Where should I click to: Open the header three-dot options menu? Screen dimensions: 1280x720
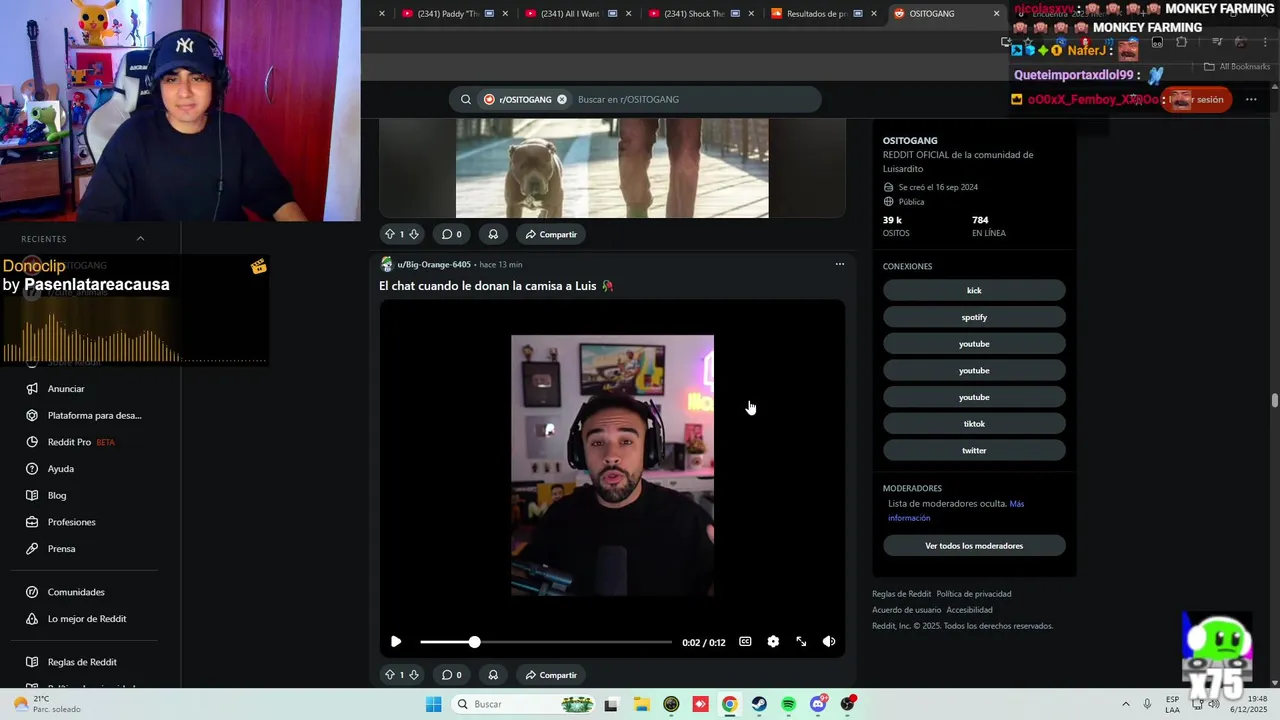[1251, 99]
